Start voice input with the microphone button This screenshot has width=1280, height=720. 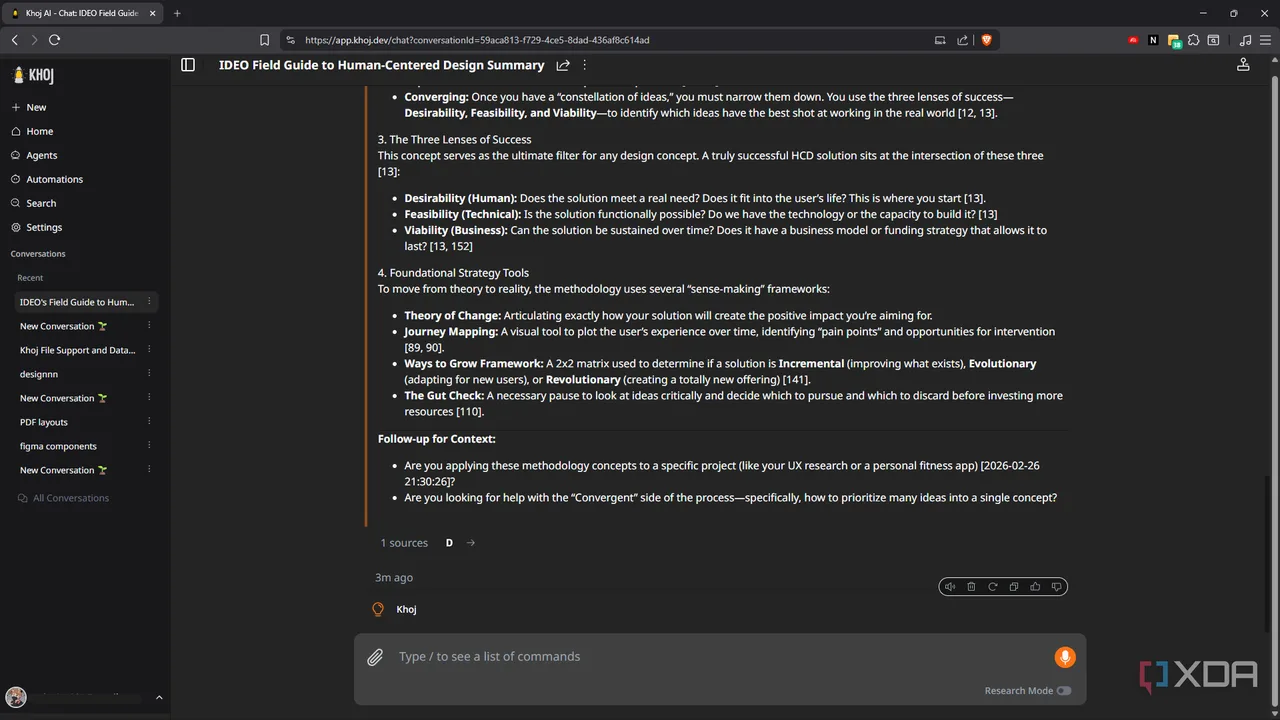[1064, 657]
